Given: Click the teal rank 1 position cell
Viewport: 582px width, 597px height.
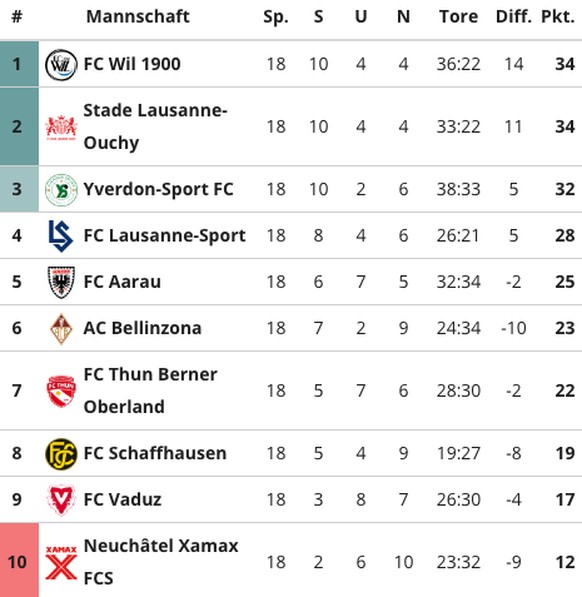Looking at the screenshot, I should [x=19, y=64].
